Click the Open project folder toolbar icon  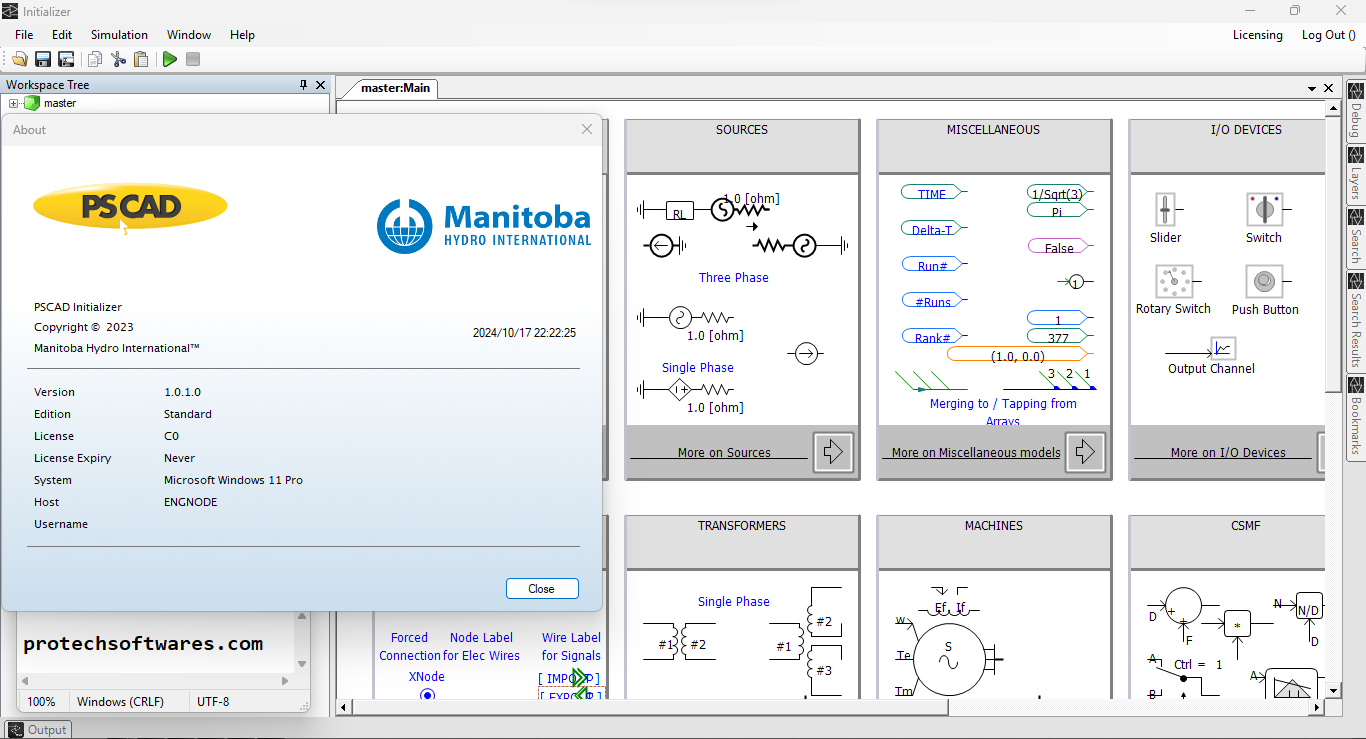19,59
